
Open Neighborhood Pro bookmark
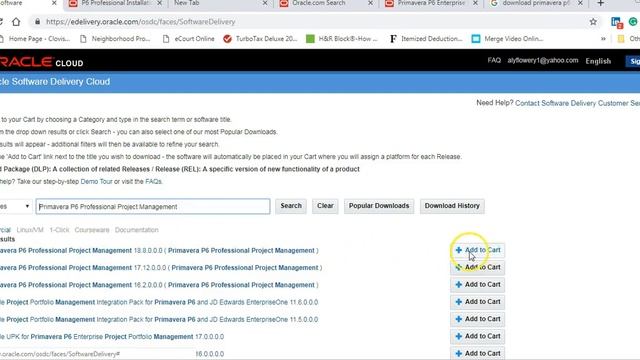pyautogui.click(x=116, y=39)
